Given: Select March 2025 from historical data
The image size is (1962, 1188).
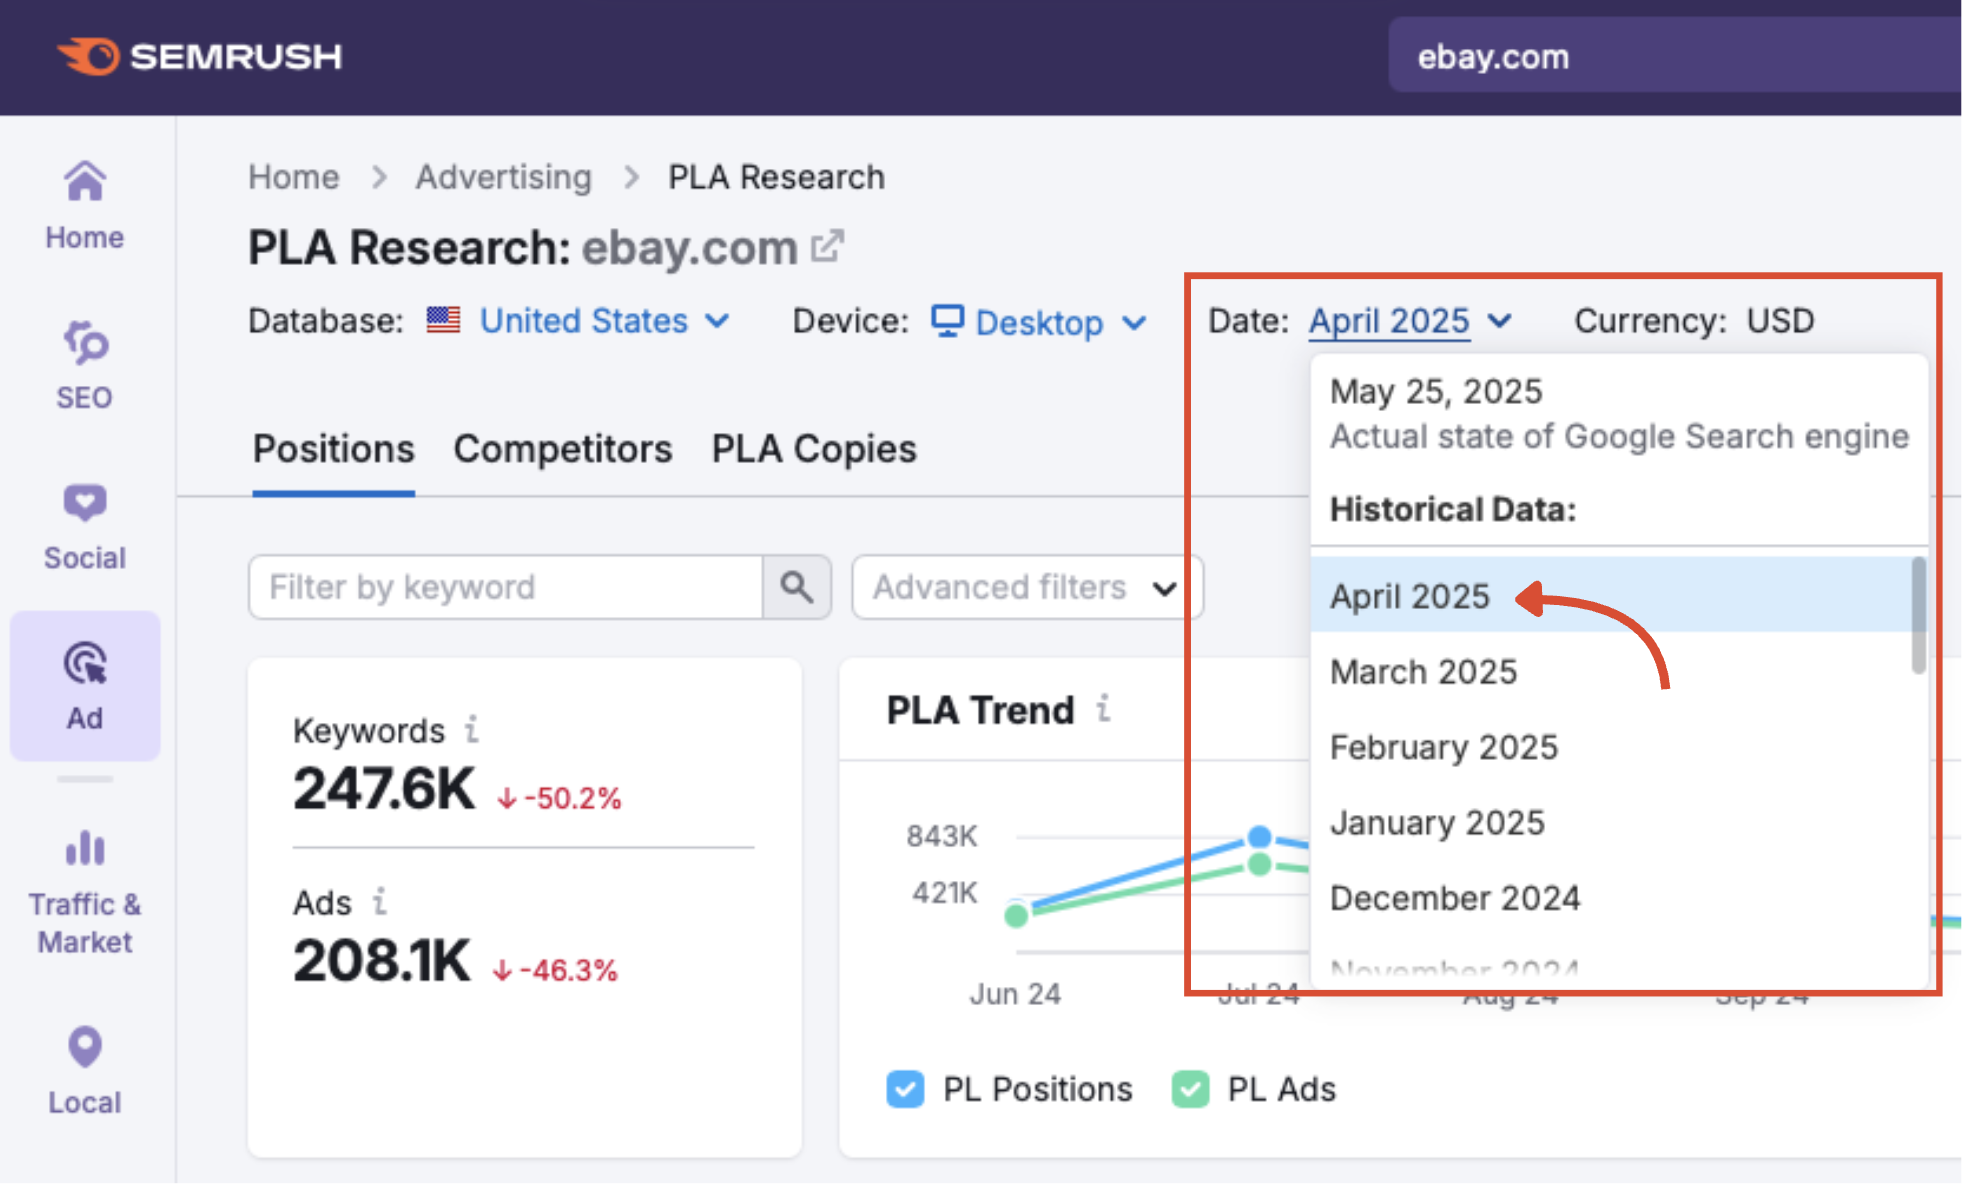Looking at the screenshot, I should (x=1423, y=672).
